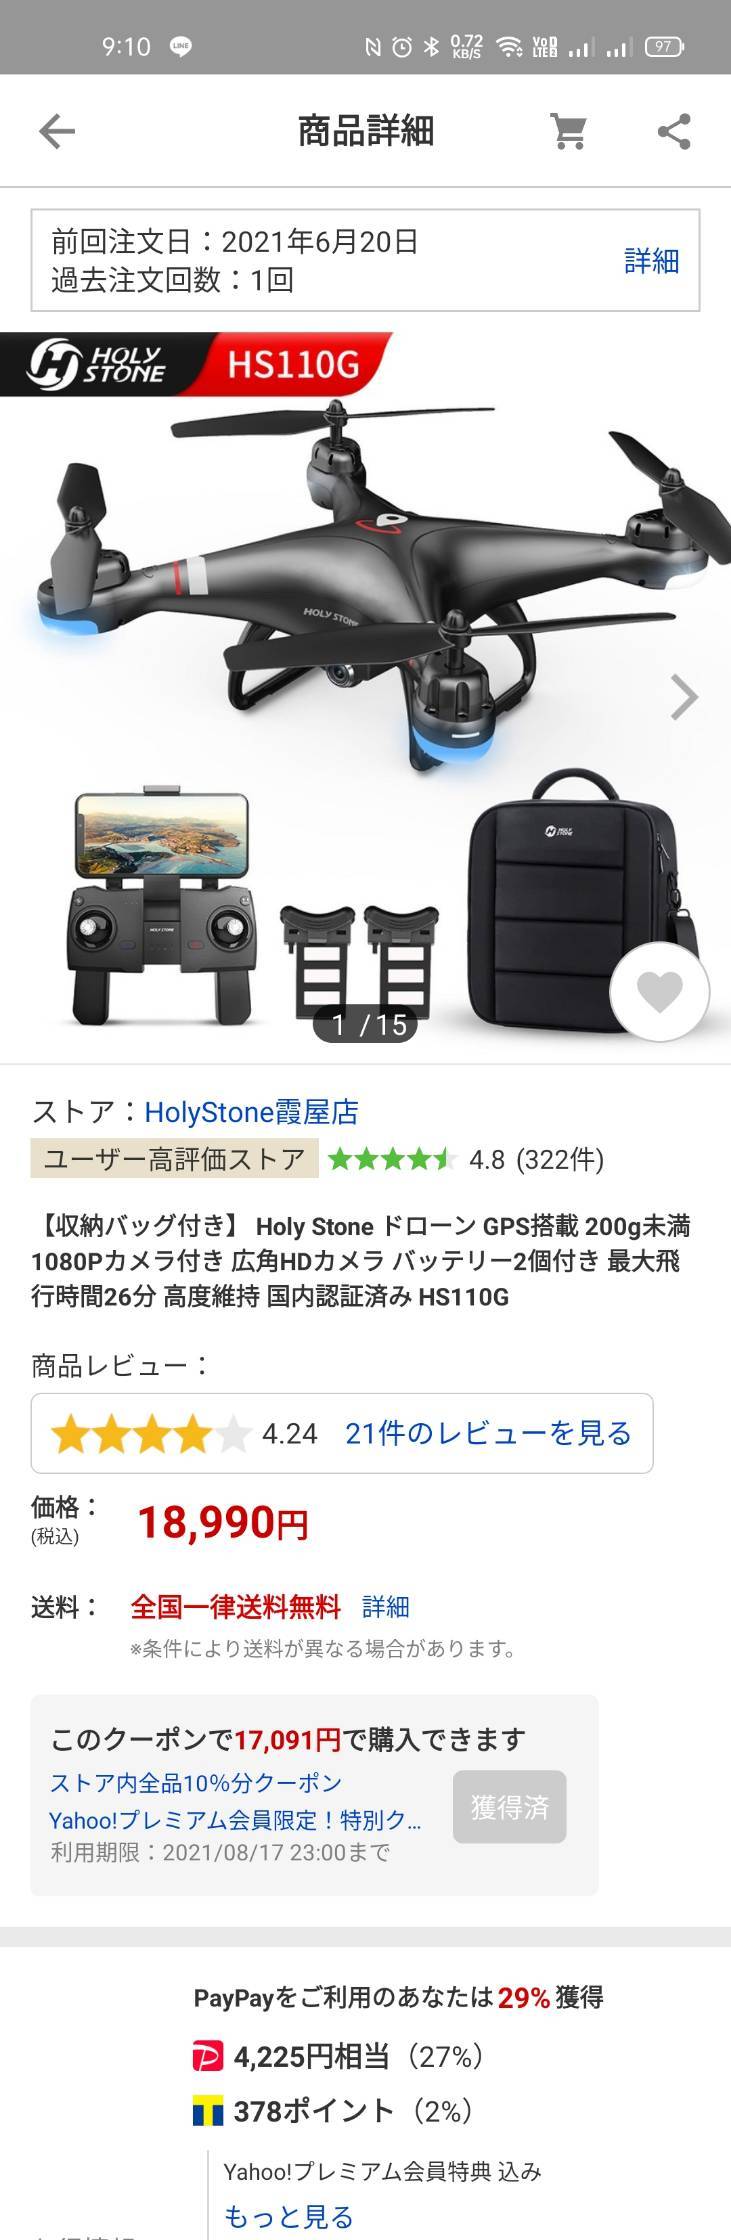View 21件のレビューを見る reviews
Screen dimensions: 731x2240
pos(488,1433)
